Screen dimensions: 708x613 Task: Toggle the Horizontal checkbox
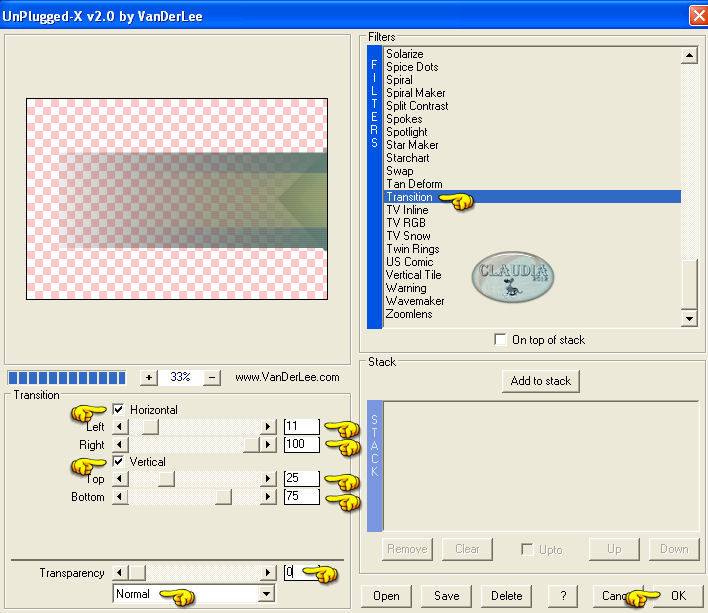pos(118,409)
